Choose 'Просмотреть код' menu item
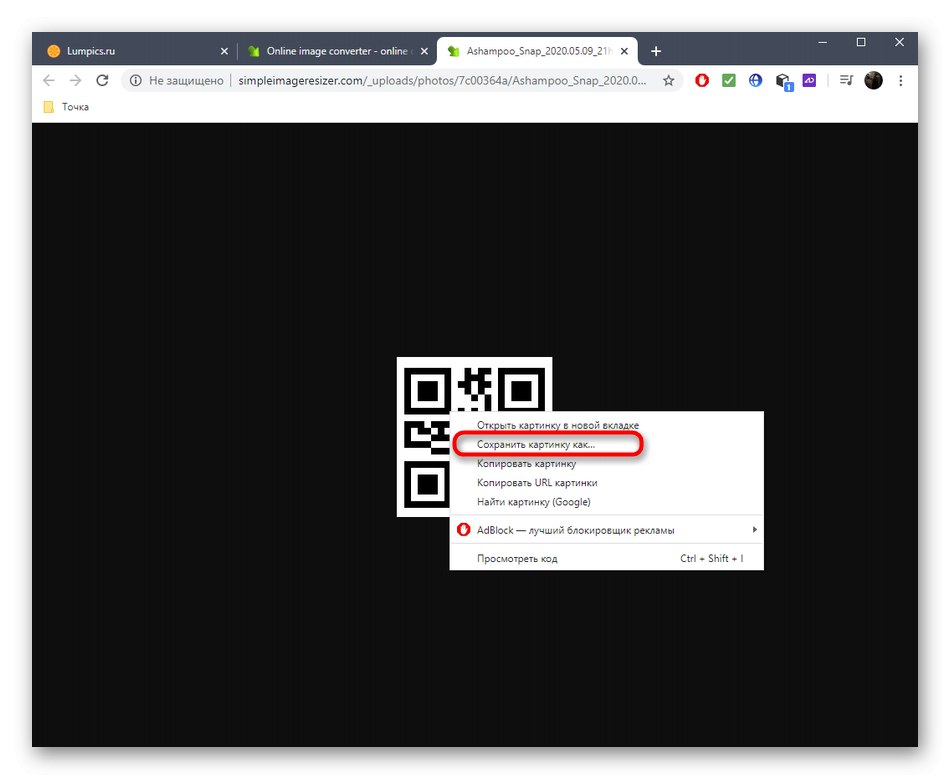 [606, 559]
